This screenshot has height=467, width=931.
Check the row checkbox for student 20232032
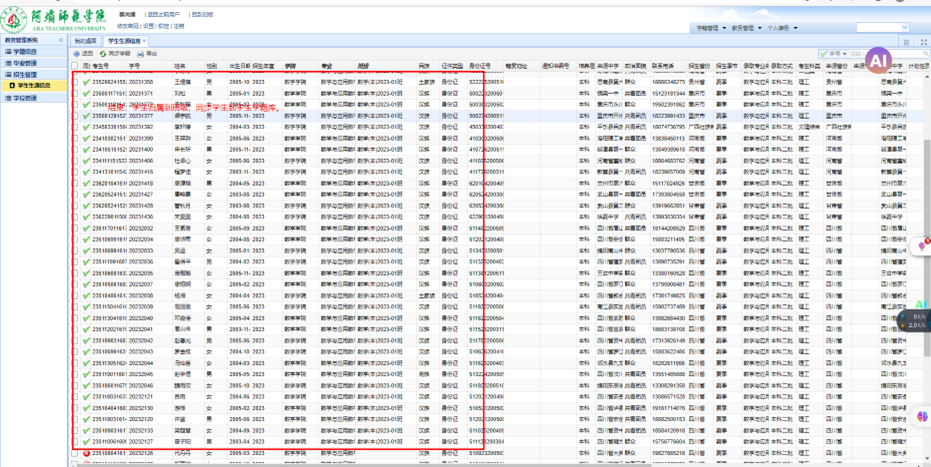[x=75, y=228]
